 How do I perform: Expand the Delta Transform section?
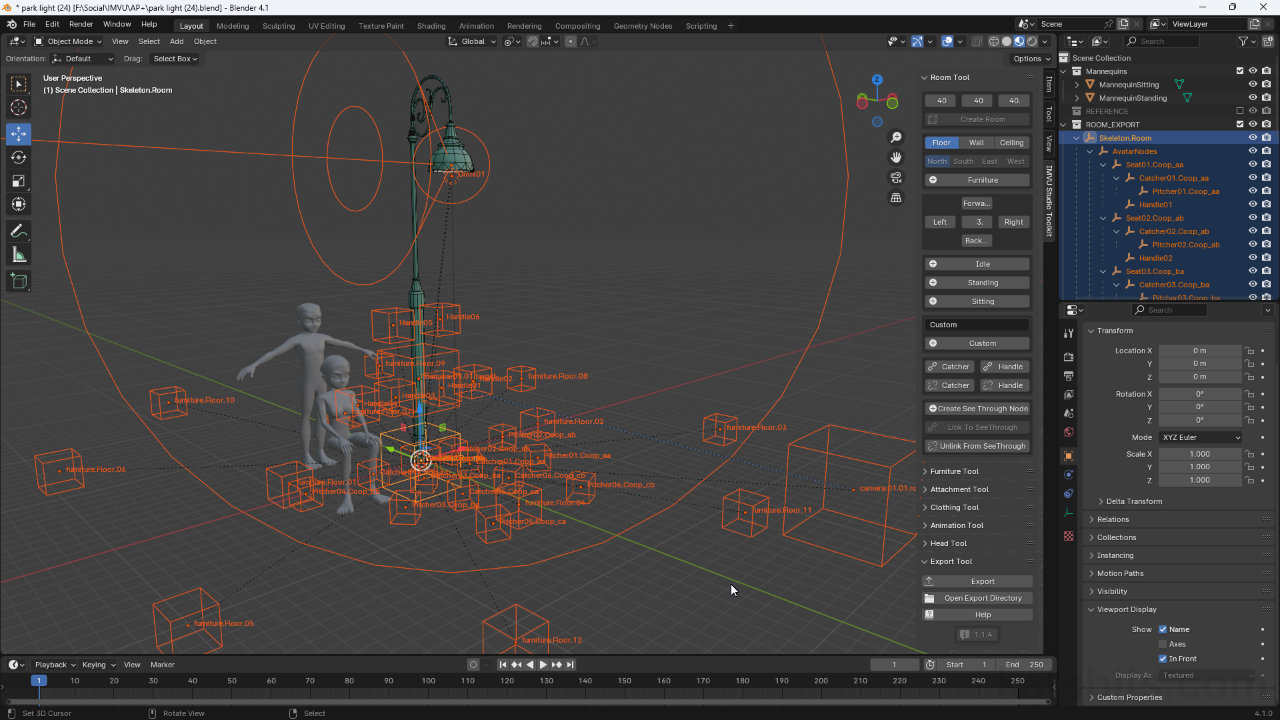1134,501
